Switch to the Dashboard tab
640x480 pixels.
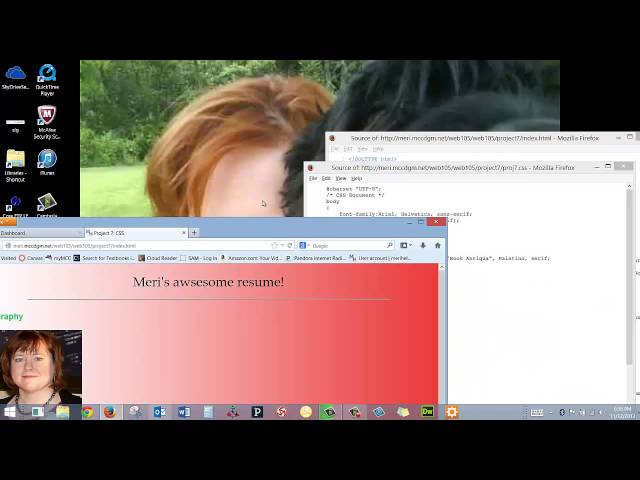click(x=41, y=233)
